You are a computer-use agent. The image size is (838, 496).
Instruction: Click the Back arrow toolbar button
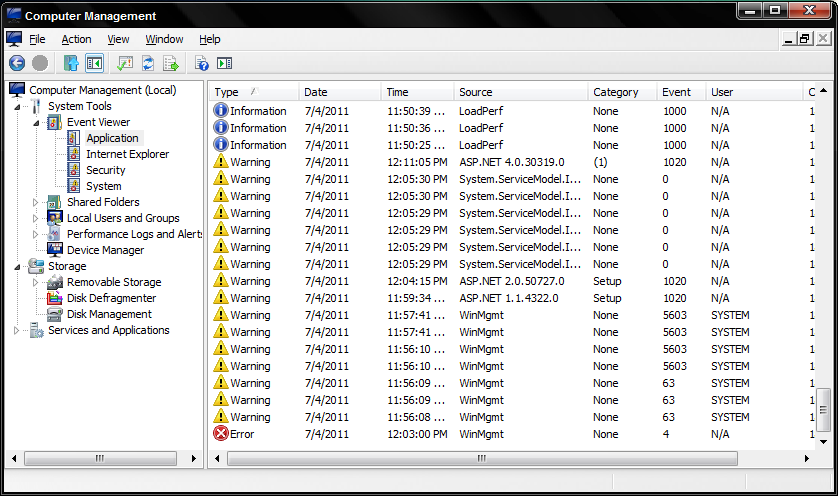[x=16, y=63]
